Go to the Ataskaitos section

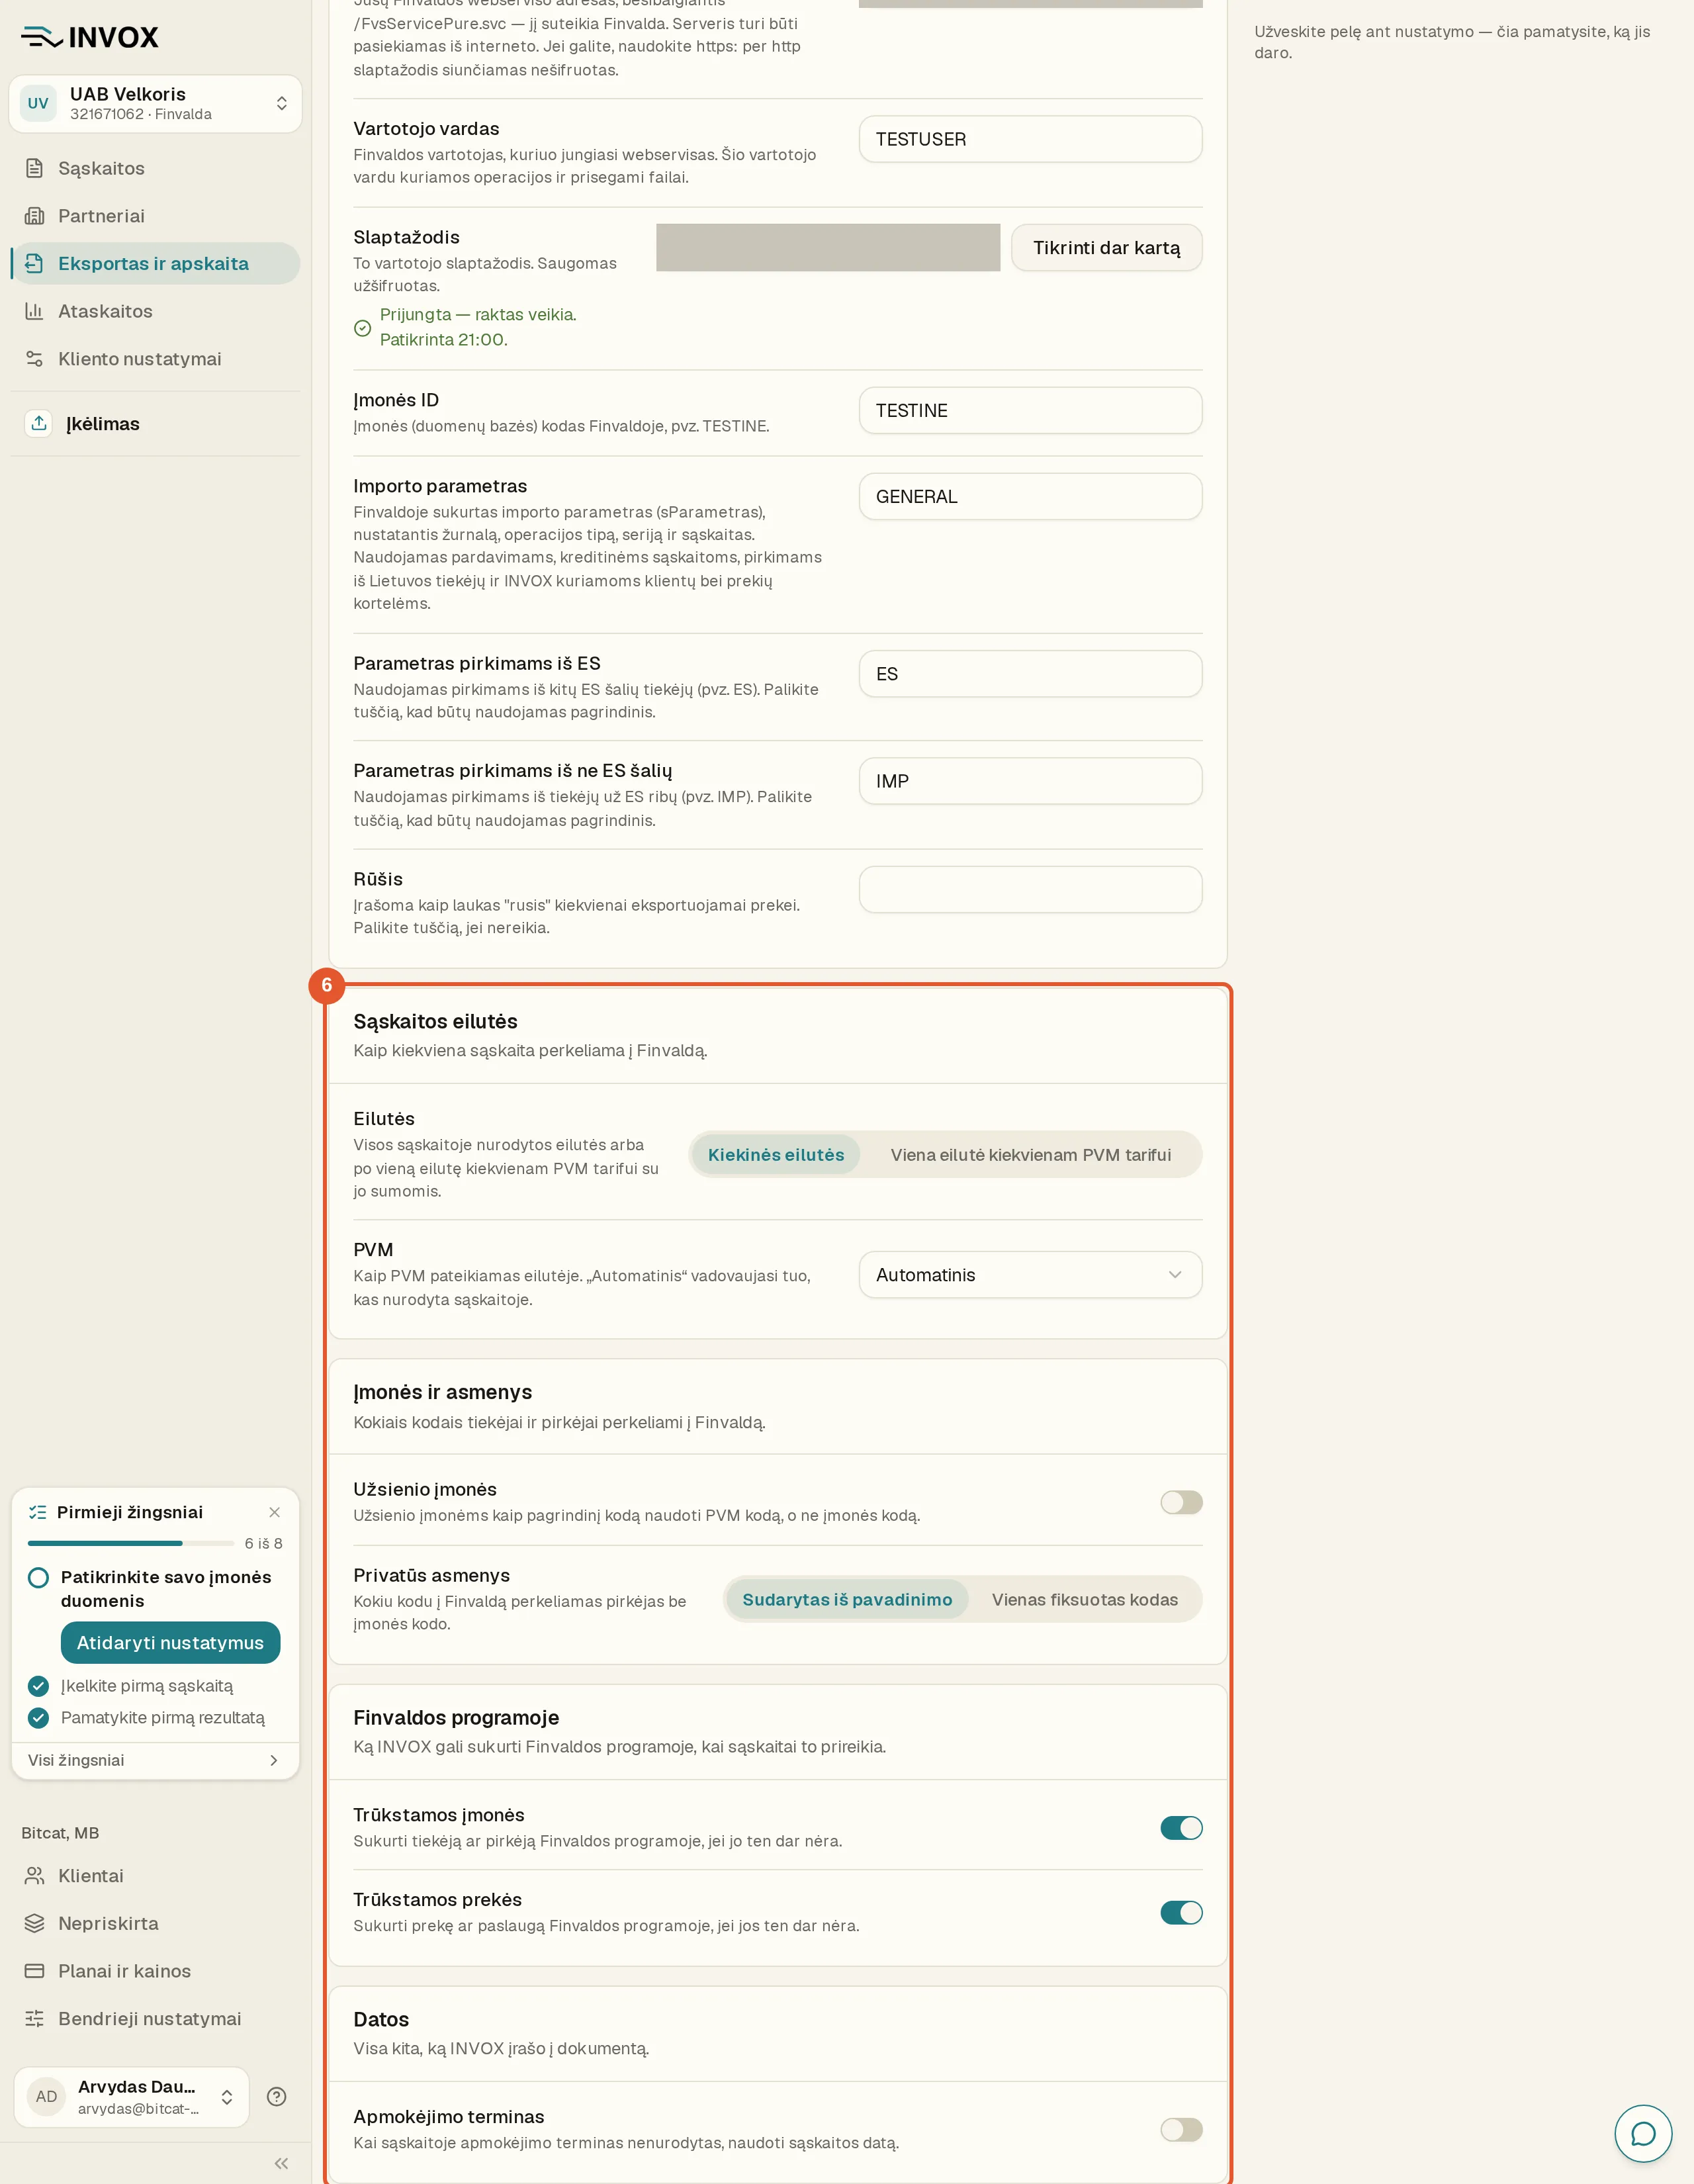(155, 311)
